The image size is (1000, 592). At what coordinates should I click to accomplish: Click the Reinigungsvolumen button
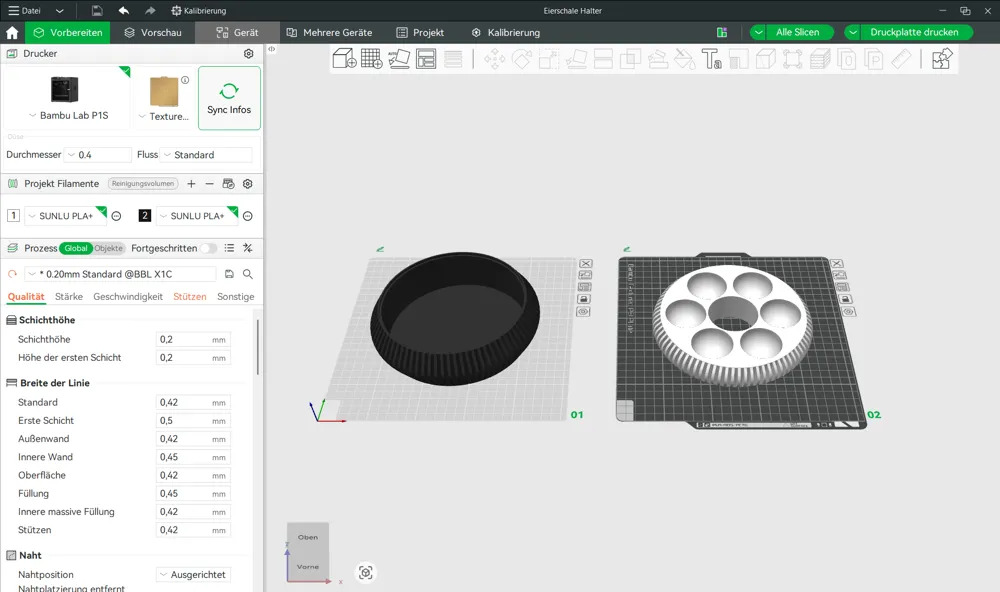tap(143, 184)
